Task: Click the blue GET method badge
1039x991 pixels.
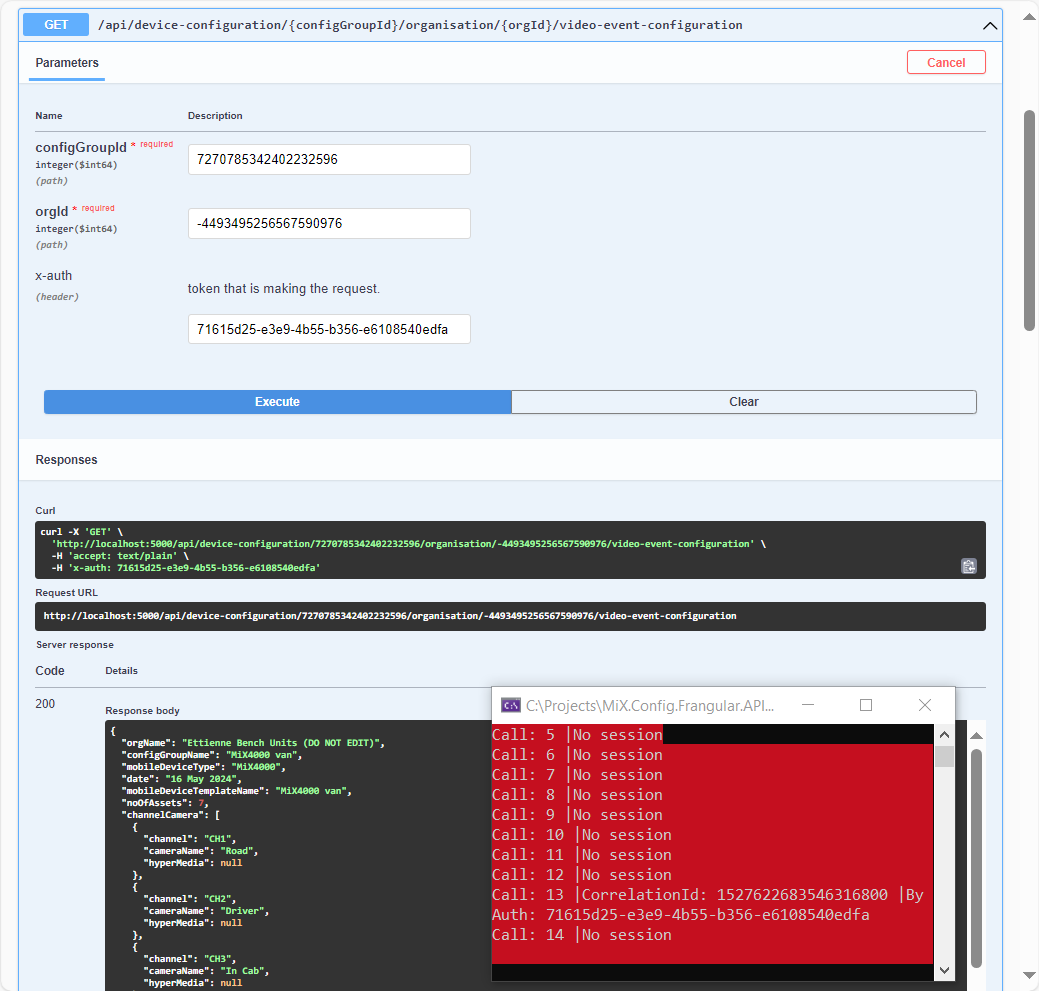Action: point(56,25)
